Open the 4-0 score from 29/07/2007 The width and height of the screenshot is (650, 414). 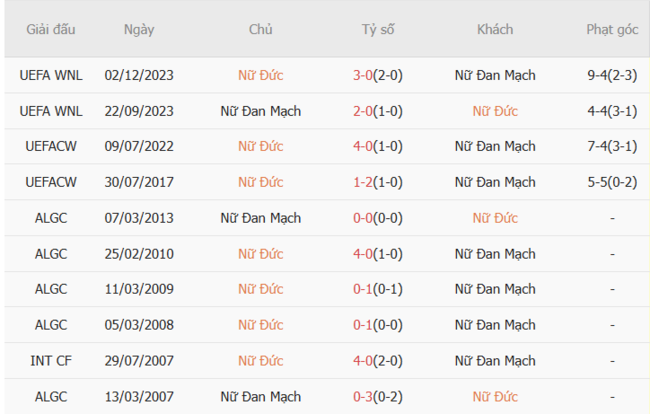pyautogui.click(x=364, y=360)
